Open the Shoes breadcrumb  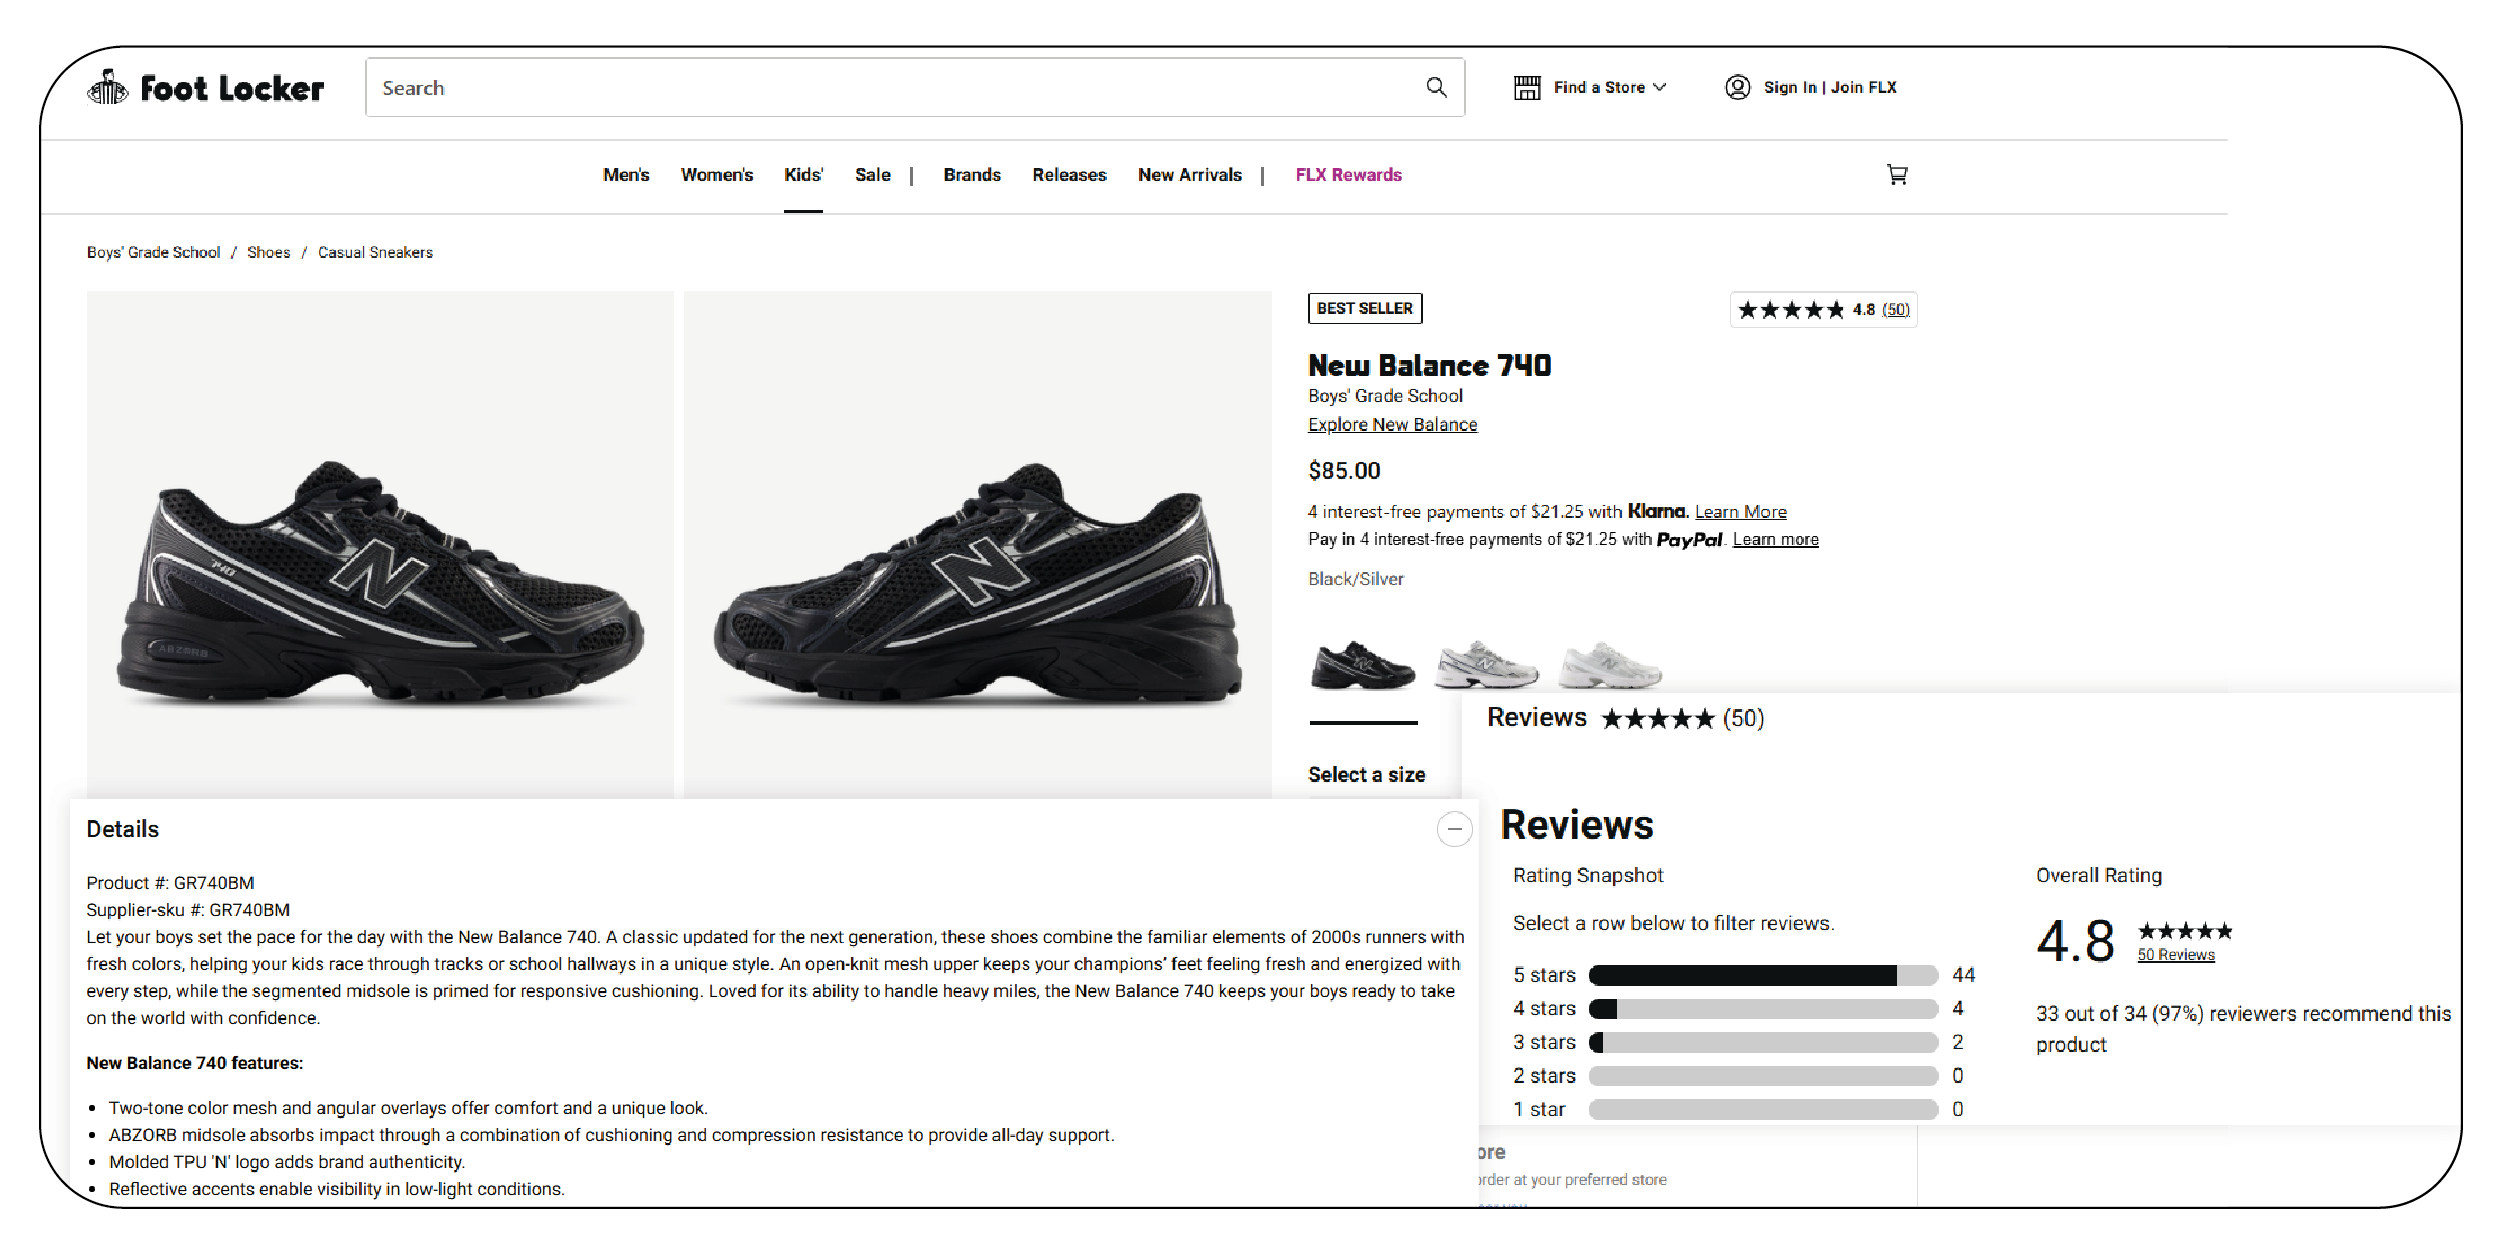269,253
